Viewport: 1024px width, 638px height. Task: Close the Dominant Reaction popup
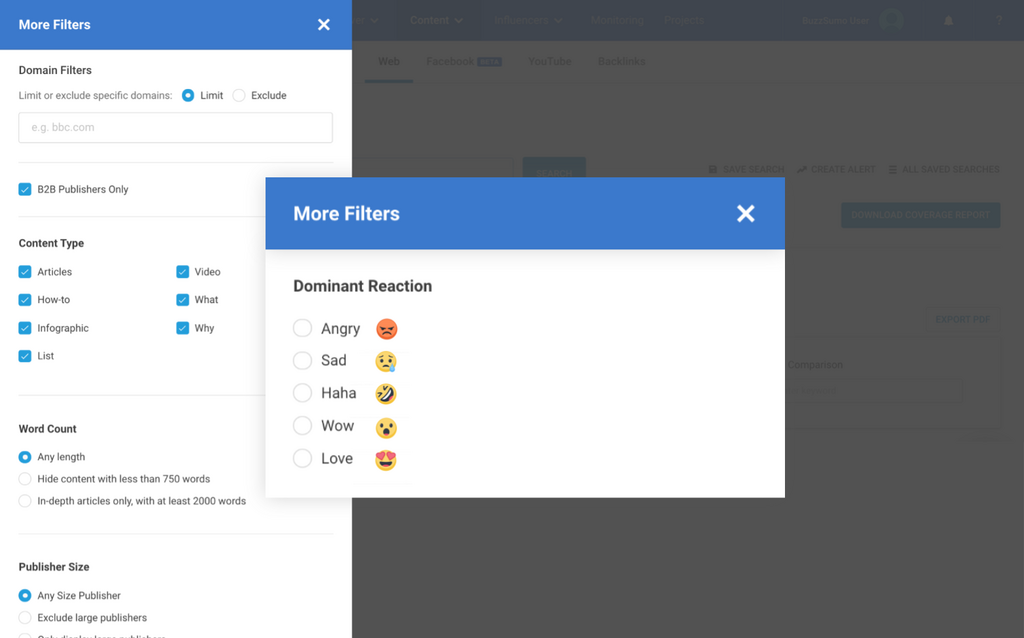pyautogui.click(x=745, y=213)
